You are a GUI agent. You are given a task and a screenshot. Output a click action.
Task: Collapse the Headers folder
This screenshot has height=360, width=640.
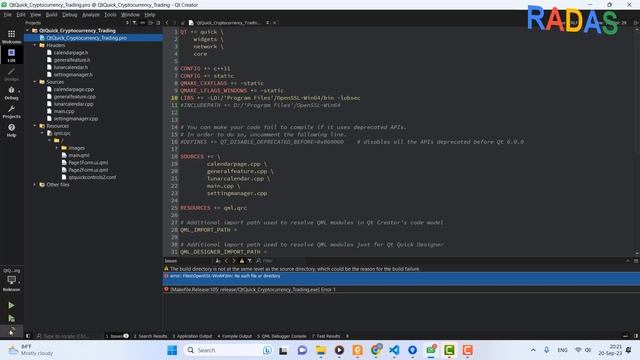coord(35,45)
